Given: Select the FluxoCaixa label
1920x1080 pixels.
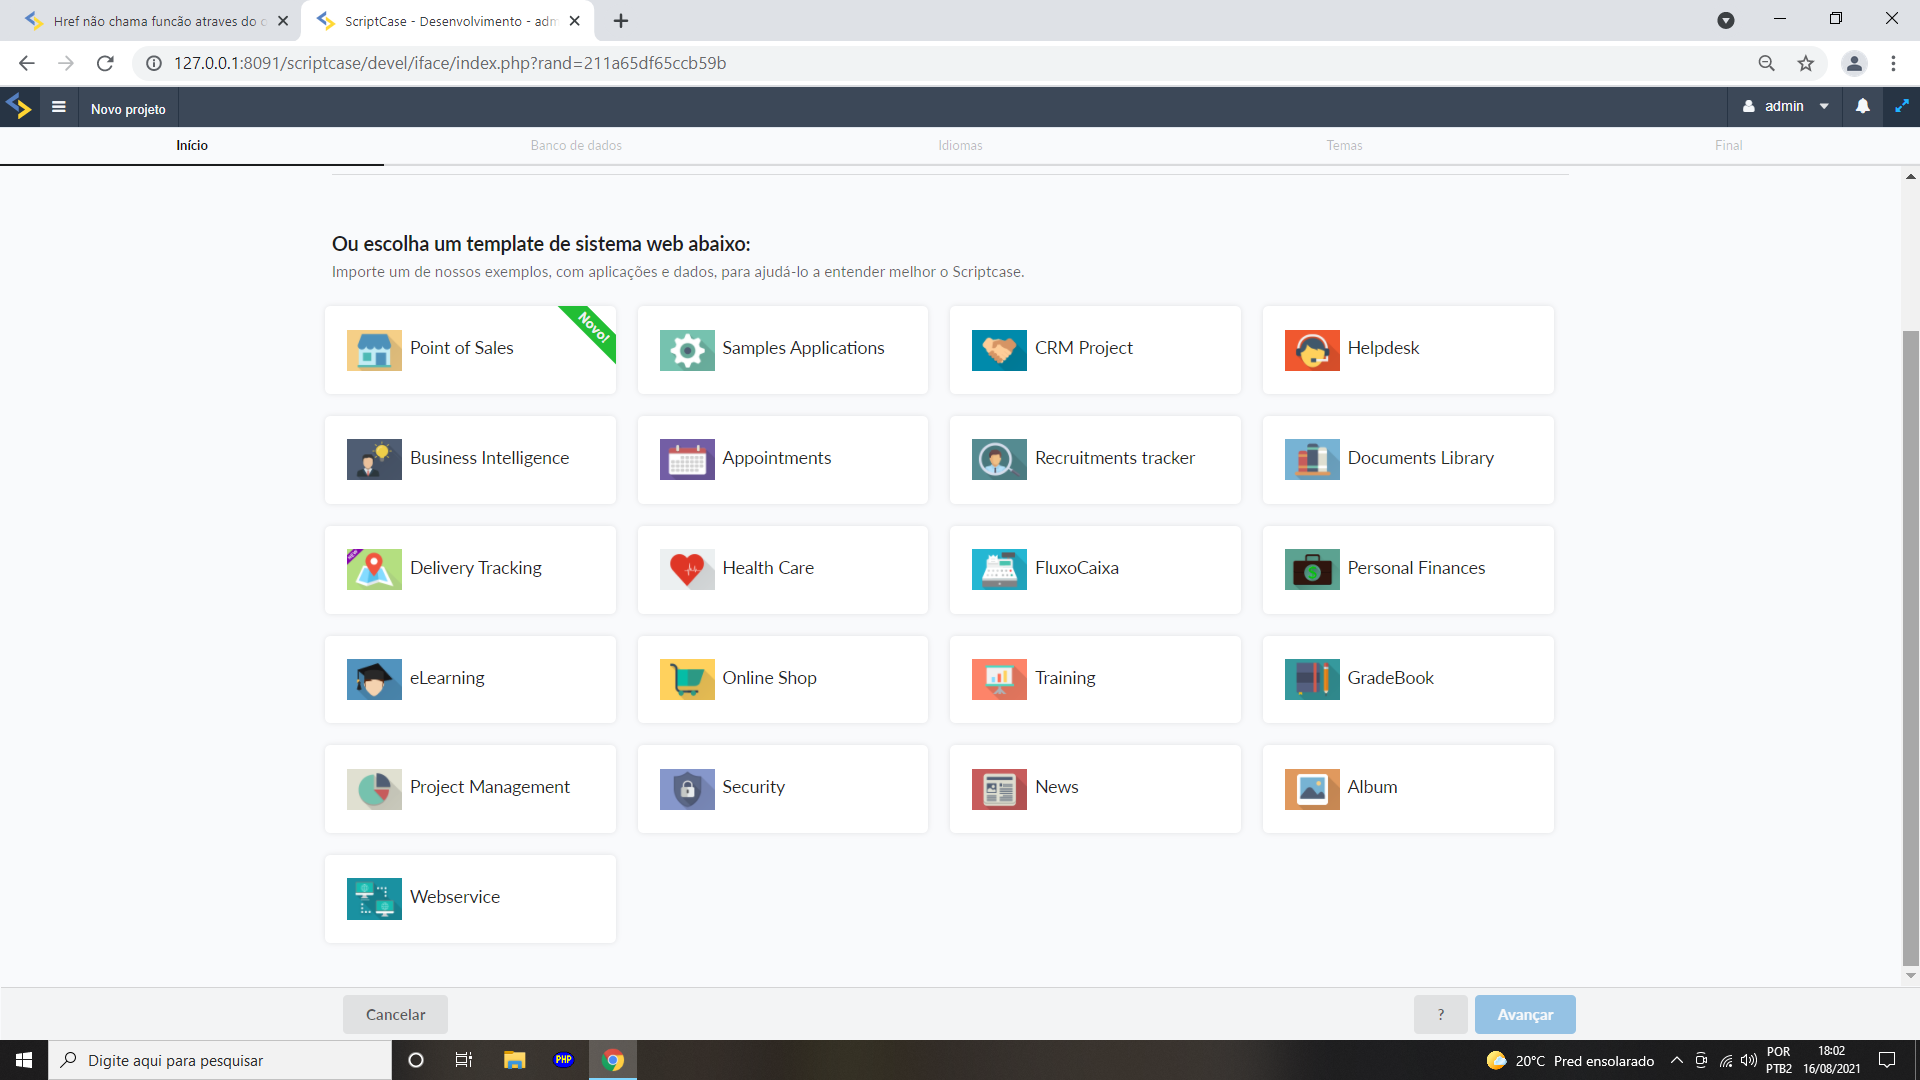Looking at the screenshot, I should [1076, 568].
